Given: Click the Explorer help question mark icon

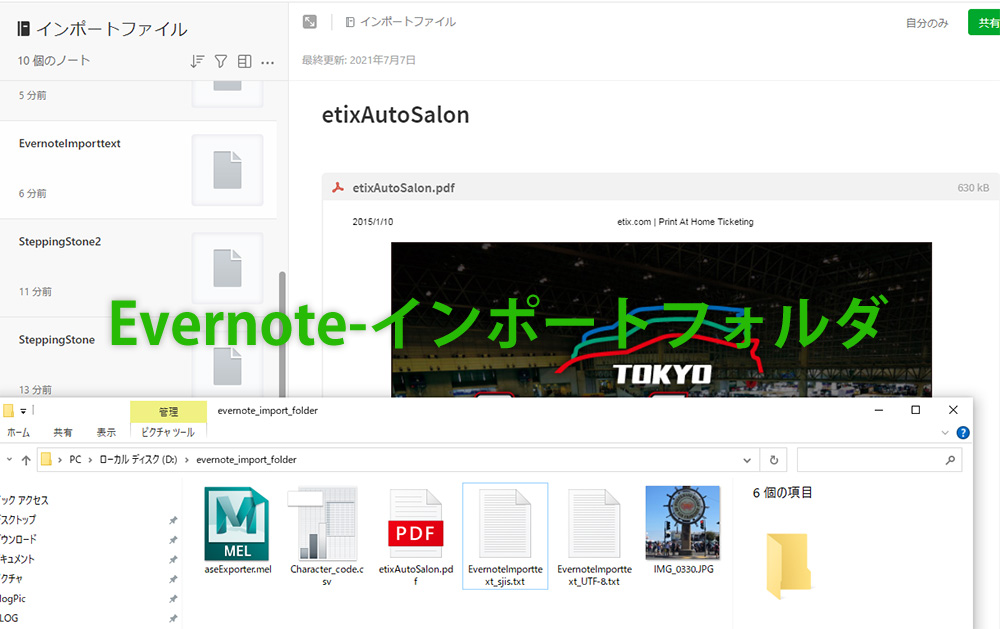Looking at the screenshot, I should (962, 433).
